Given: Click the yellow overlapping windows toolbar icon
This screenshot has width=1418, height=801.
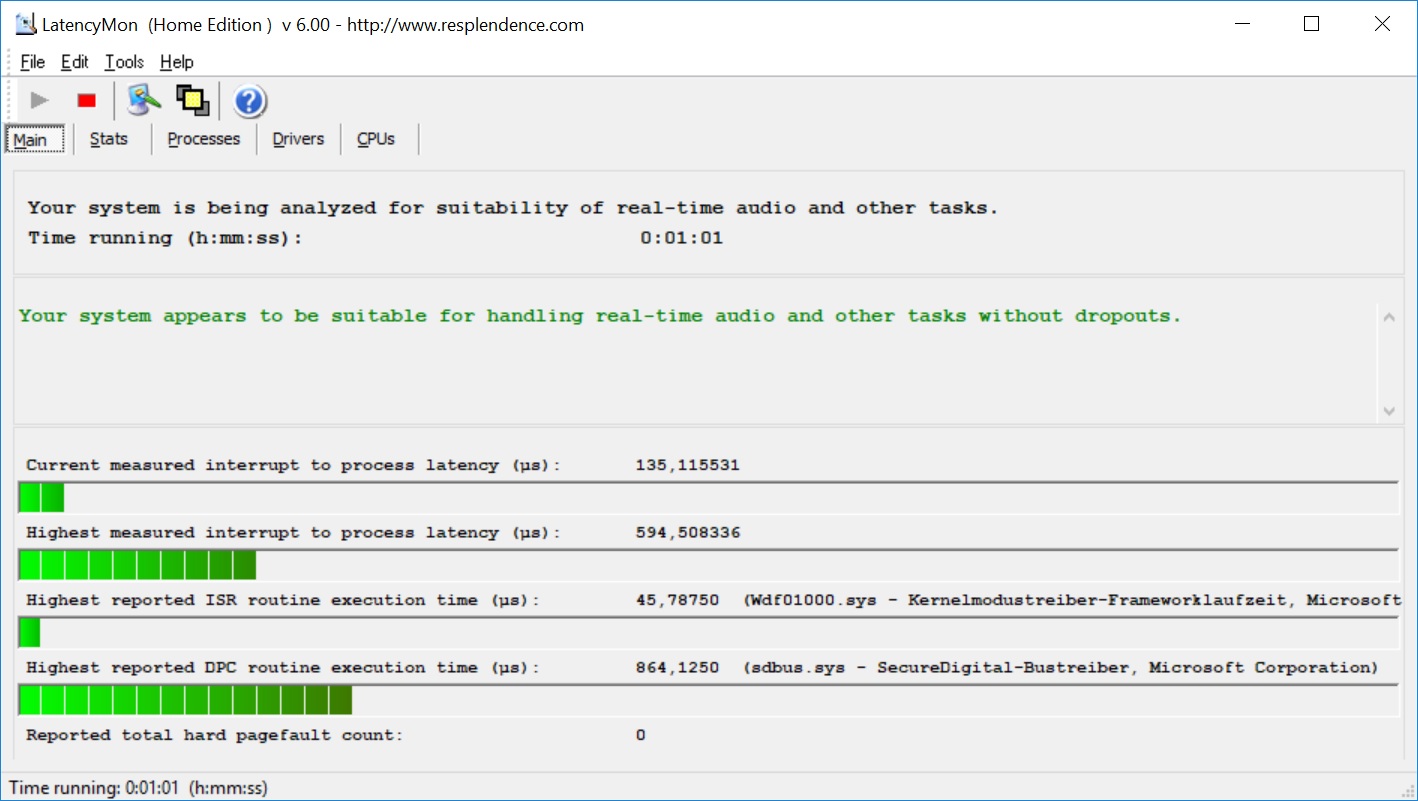Looking at the screenshot, I should [x=192, y=100].
